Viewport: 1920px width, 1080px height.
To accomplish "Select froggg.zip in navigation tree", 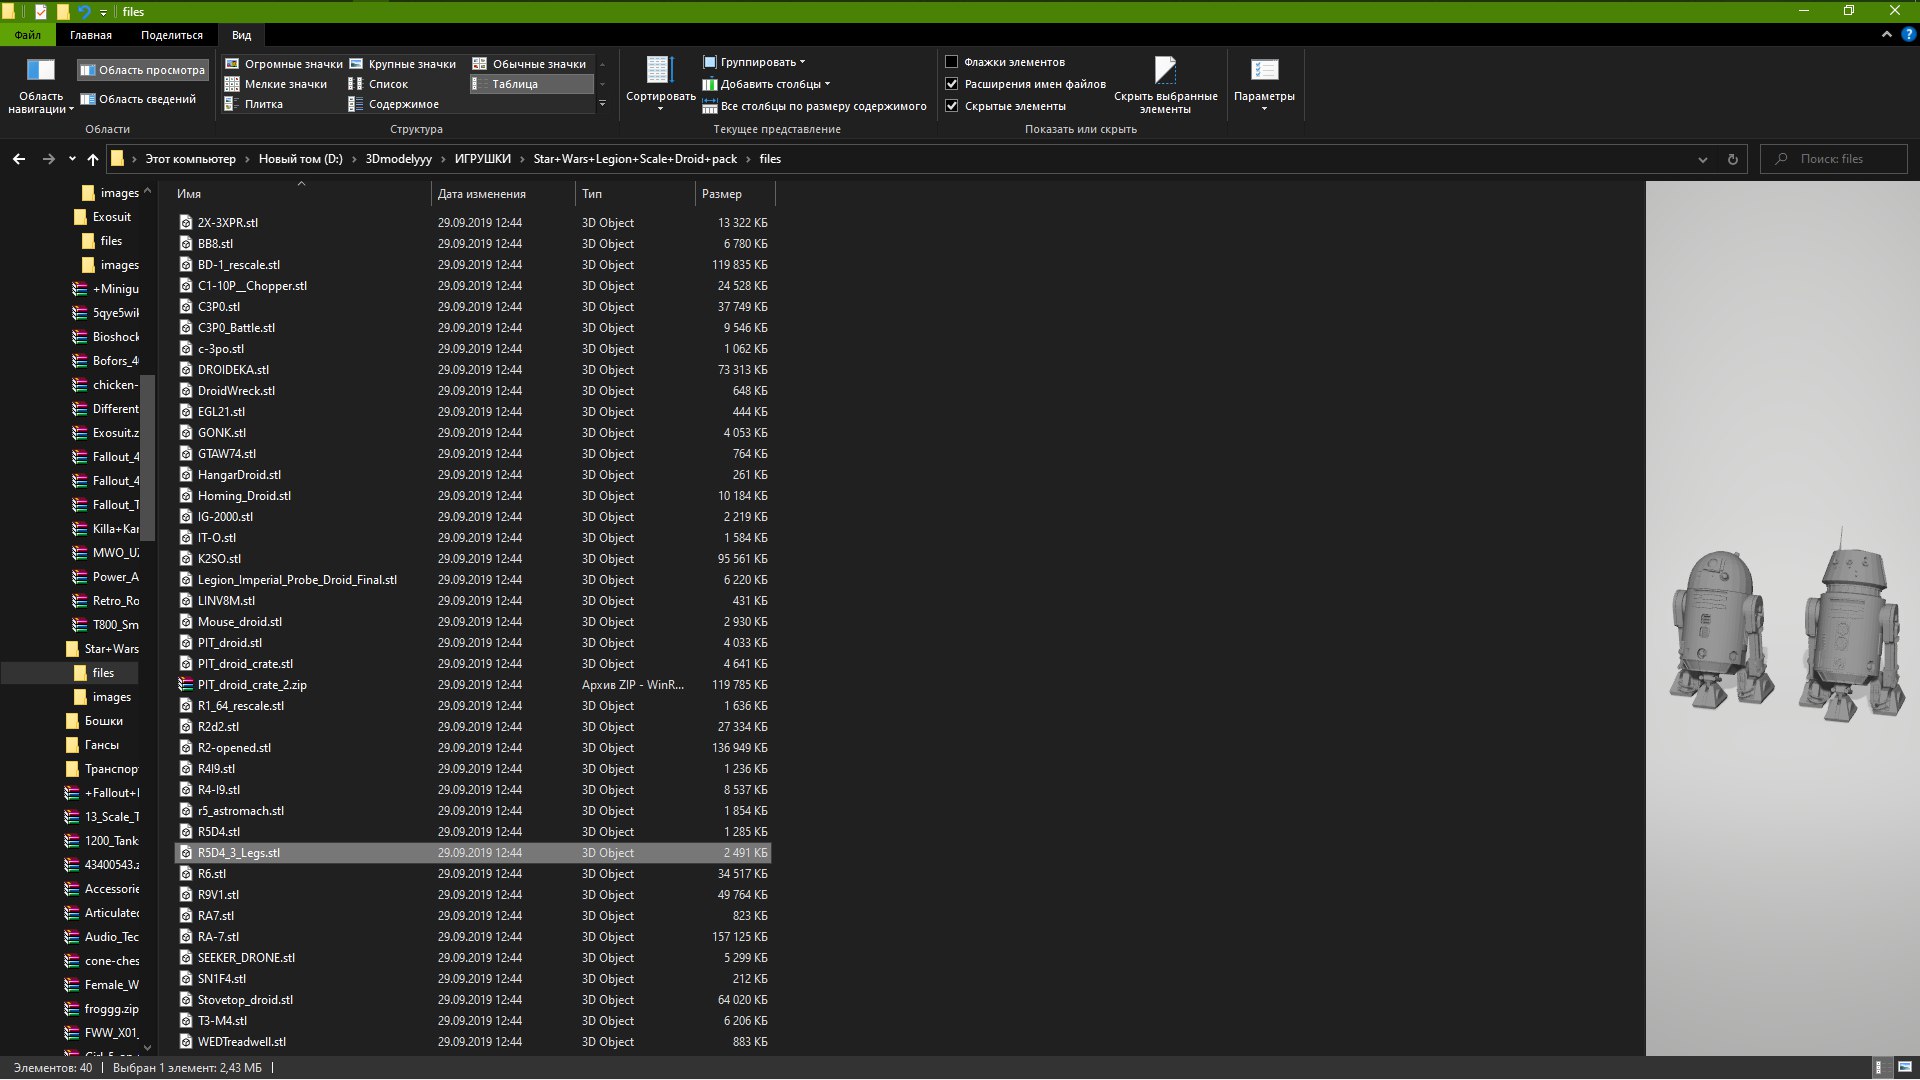I will click(x=102, y=1009).
